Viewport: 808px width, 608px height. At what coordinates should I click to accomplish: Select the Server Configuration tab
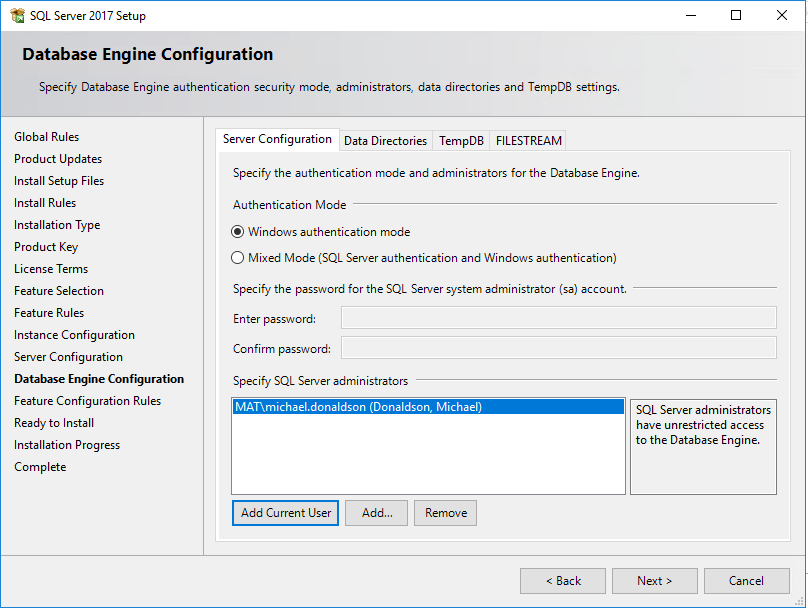pos(277,140)
